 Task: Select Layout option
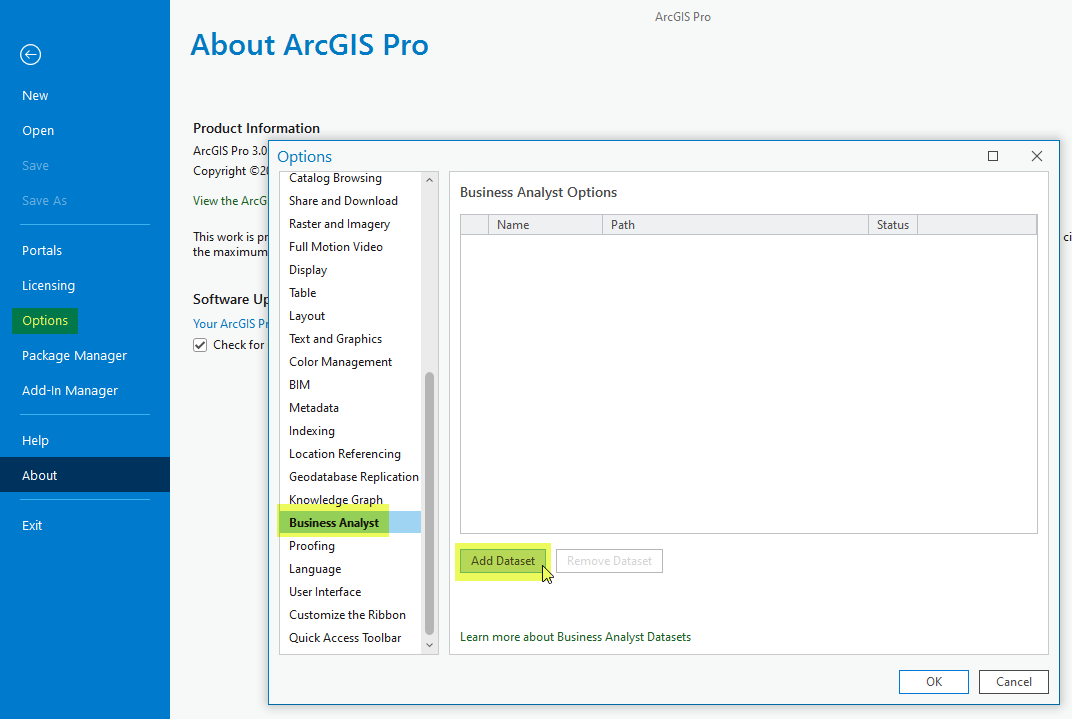click(x=307, y=316)
